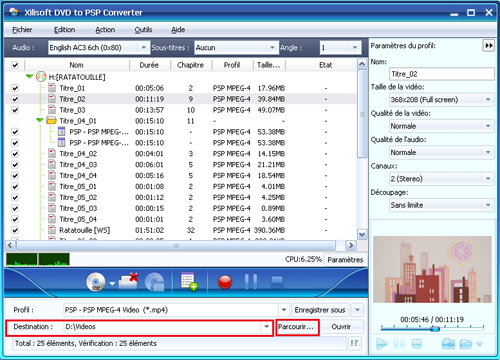The image size is (500, 360).
Task: Stop the preview video playback
Action: point(417,344)
